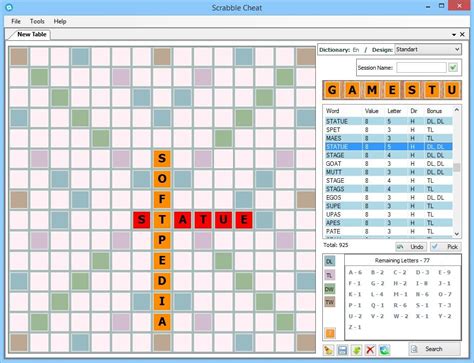Sort list by Letter column header

[394, 111]
